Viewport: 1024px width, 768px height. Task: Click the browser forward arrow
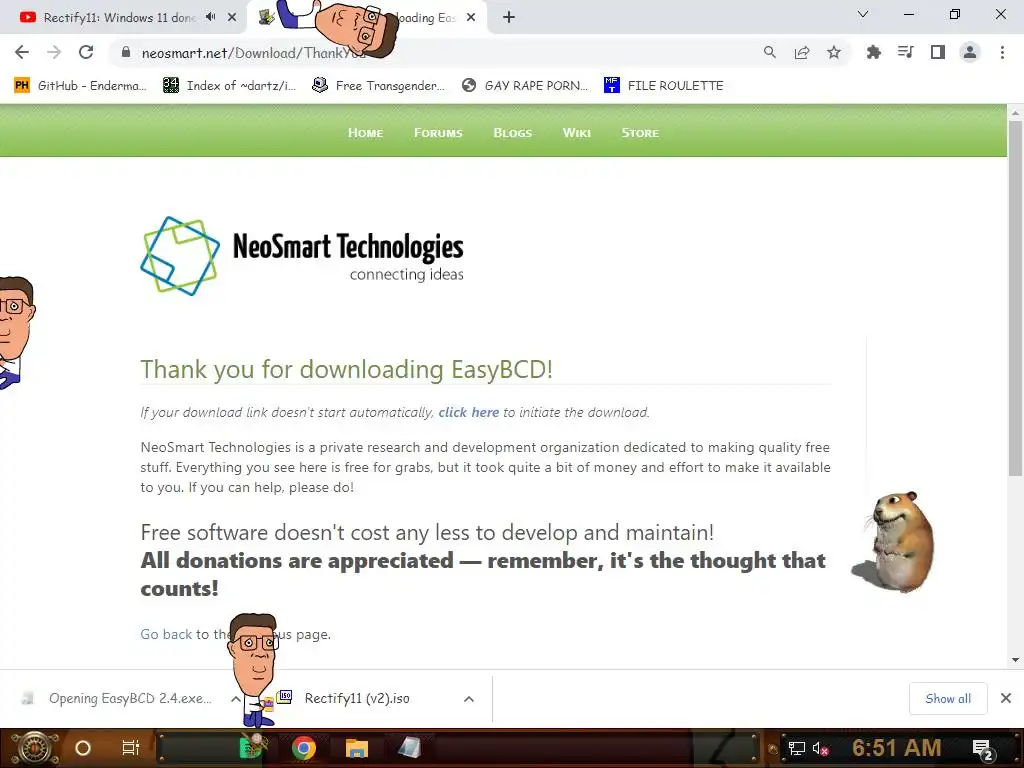(54, 52)
